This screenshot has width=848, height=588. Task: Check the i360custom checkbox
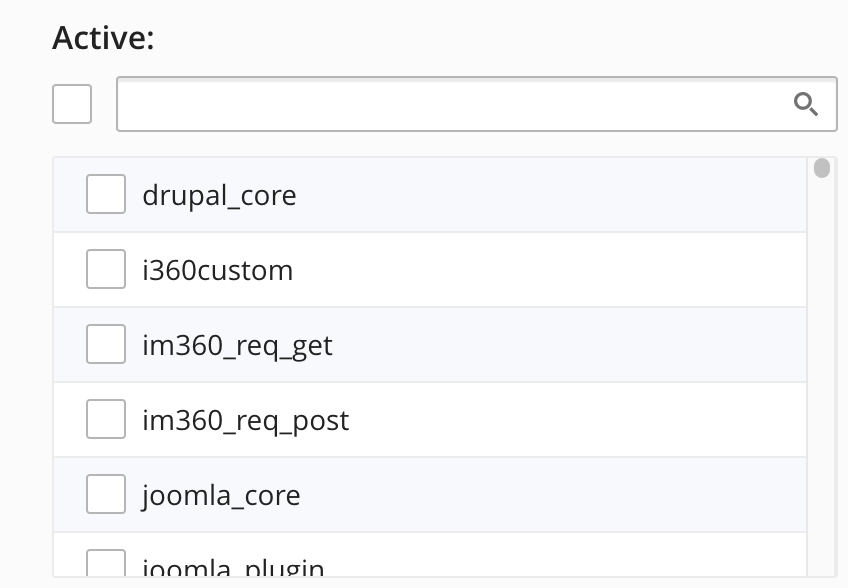[x=106, y=269]
